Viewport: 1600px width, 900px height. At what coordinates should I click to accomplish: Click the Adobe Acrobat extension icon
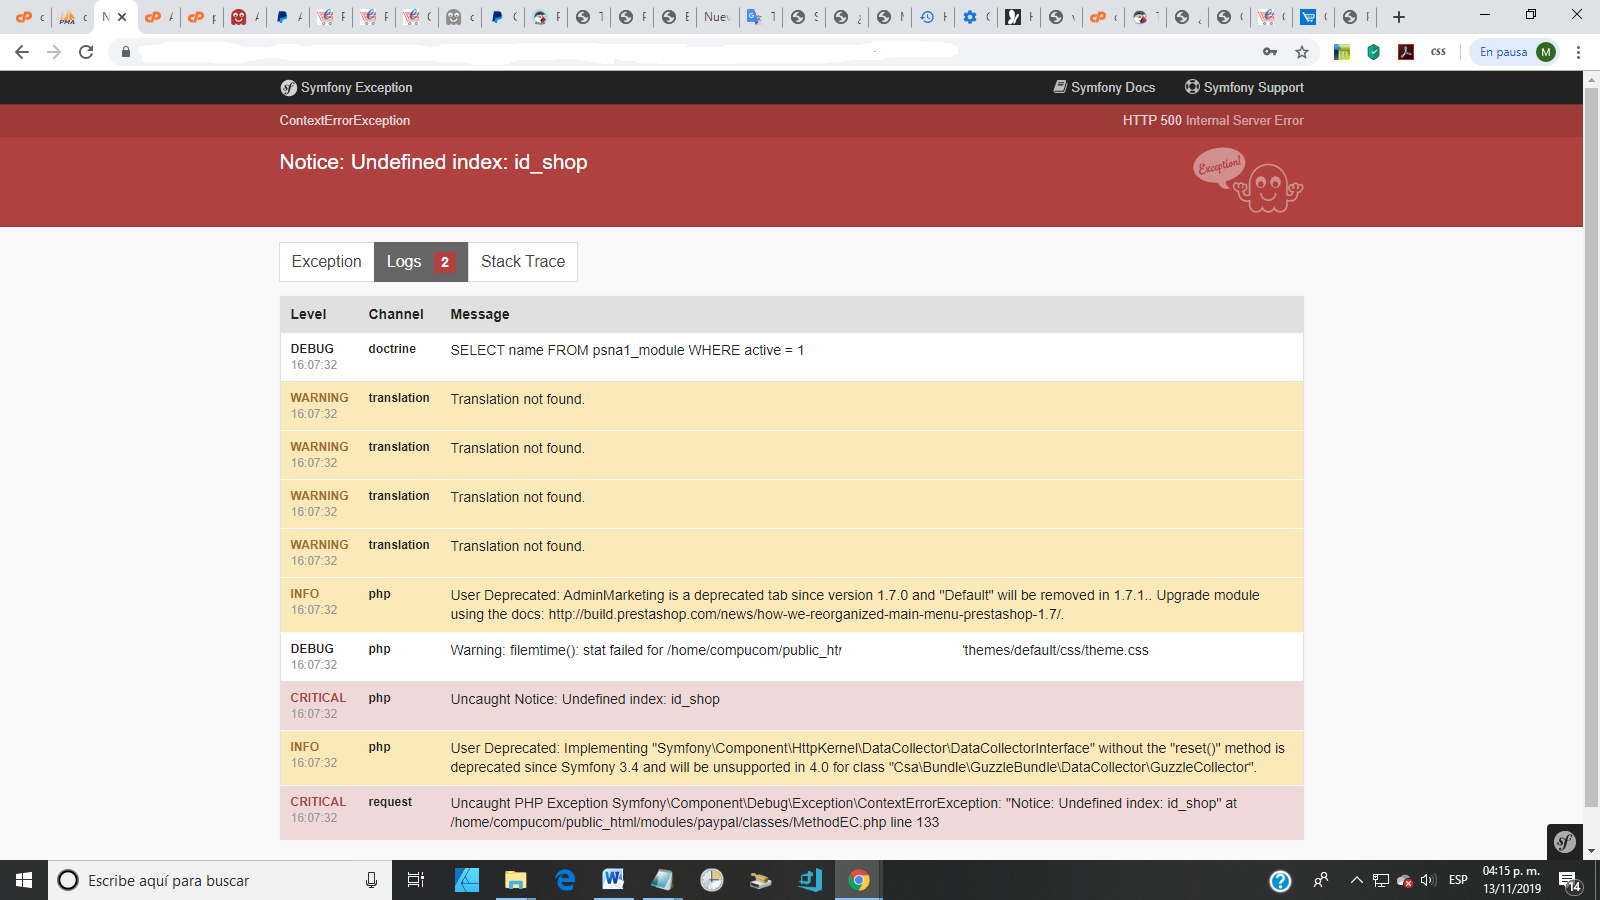(x=1406, y=52)
